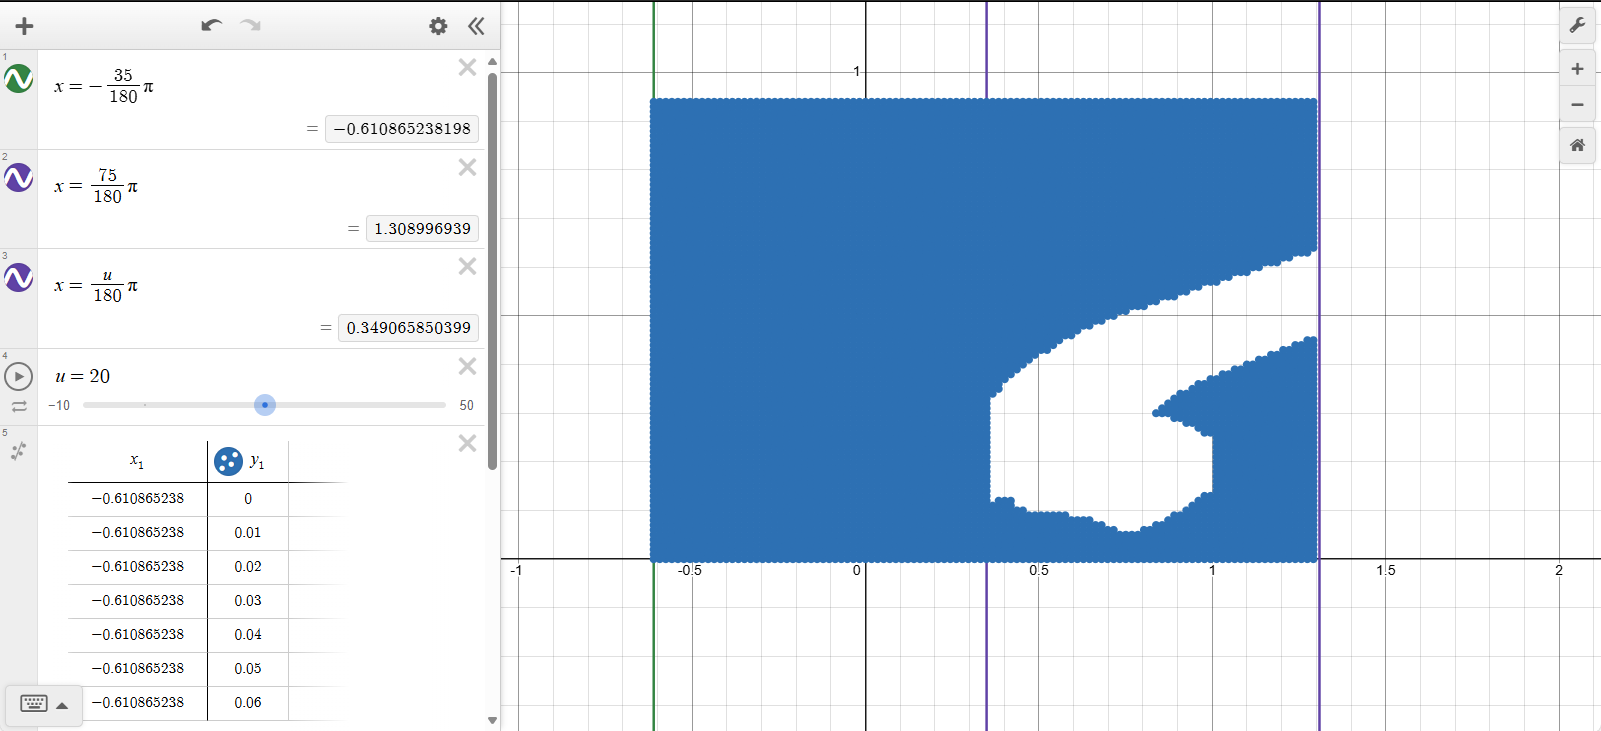1601x731 pixels.
Task: Show the on-screen keyboard
Action: click(x=33, y=704)
